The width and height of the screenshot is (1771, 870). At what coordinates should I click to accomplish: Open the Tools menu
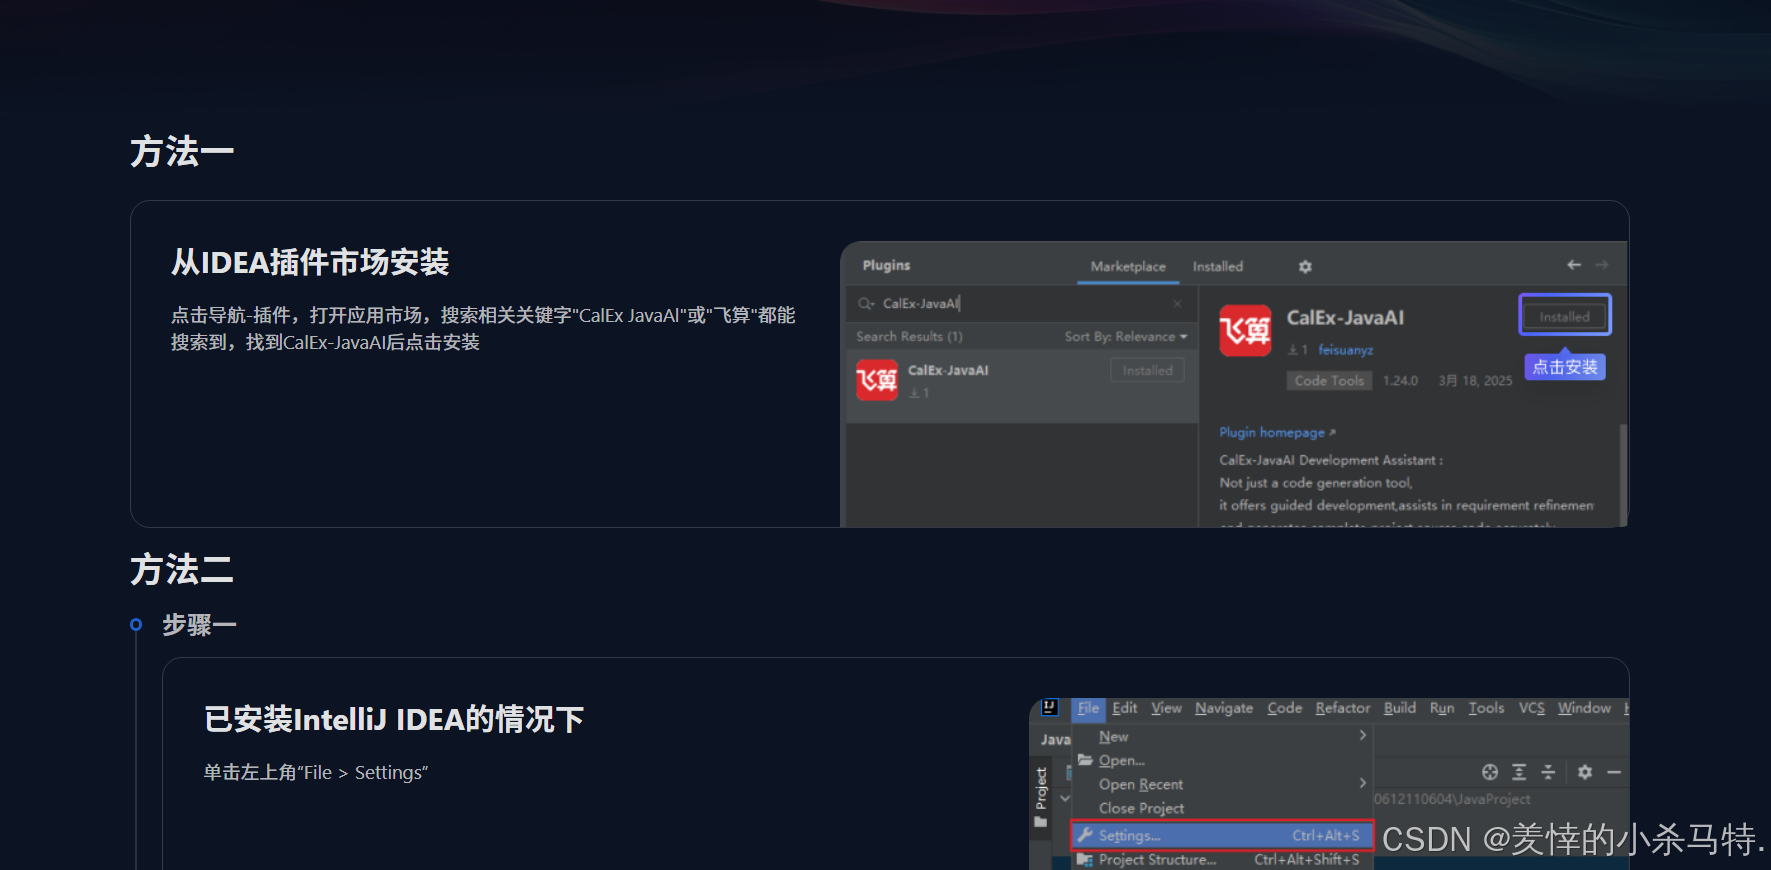(1486, 708)
